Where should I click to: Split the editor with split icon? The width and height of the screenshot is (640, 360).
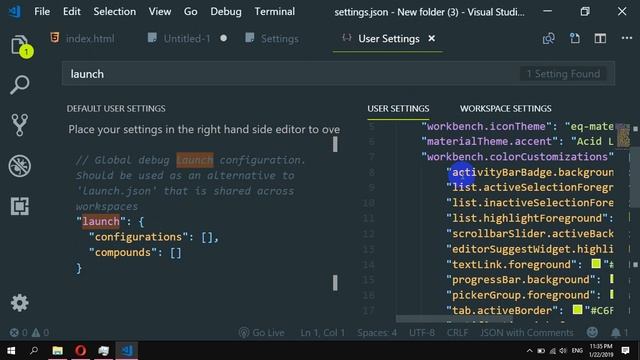pyautogui.click(x=600, y=38)
